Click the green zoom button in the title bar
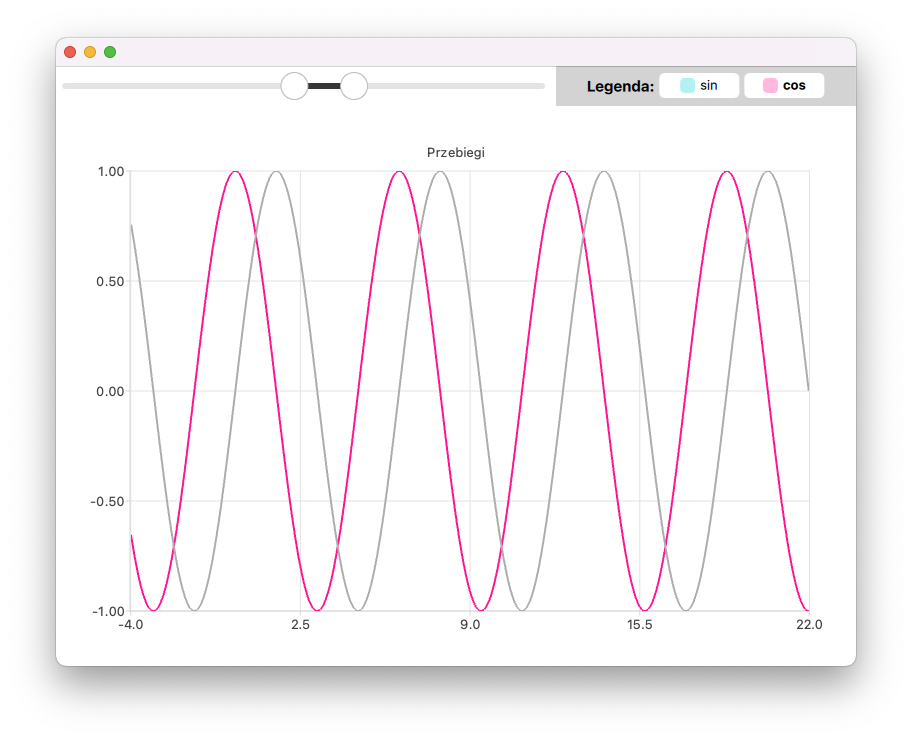The image size is (912, 740). pyautogui.click(x=110, y=52)
